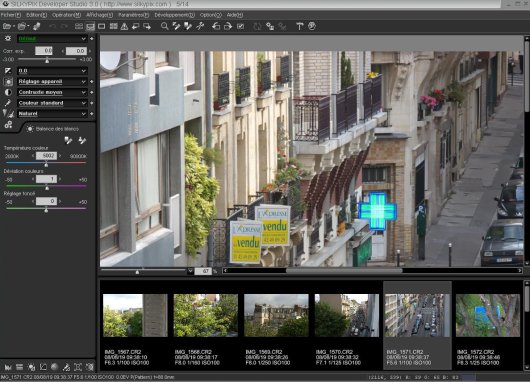
Task: Go to next image arrow icon
Action: click(147, 26)
